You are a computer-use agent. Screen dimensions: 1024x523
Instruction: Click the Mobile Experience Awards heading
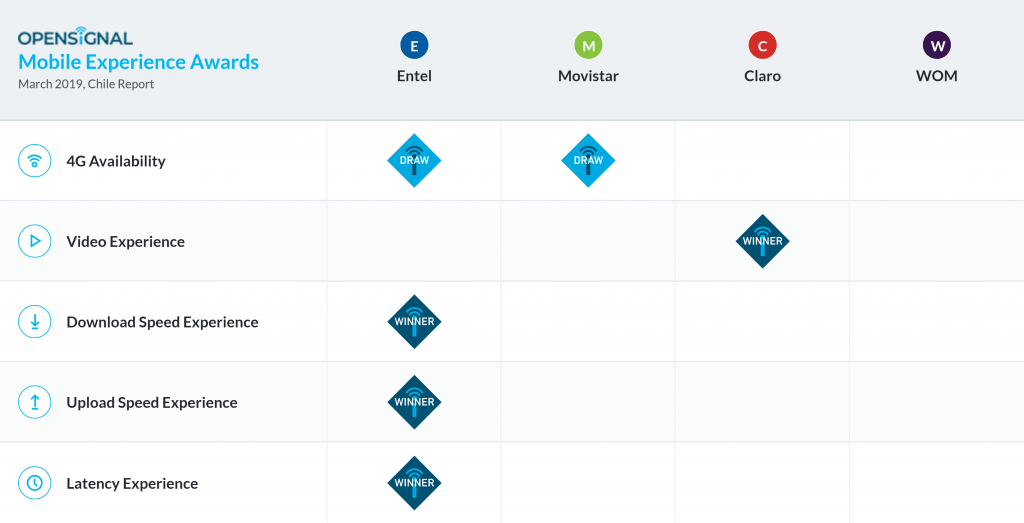[x=138, y=62]
